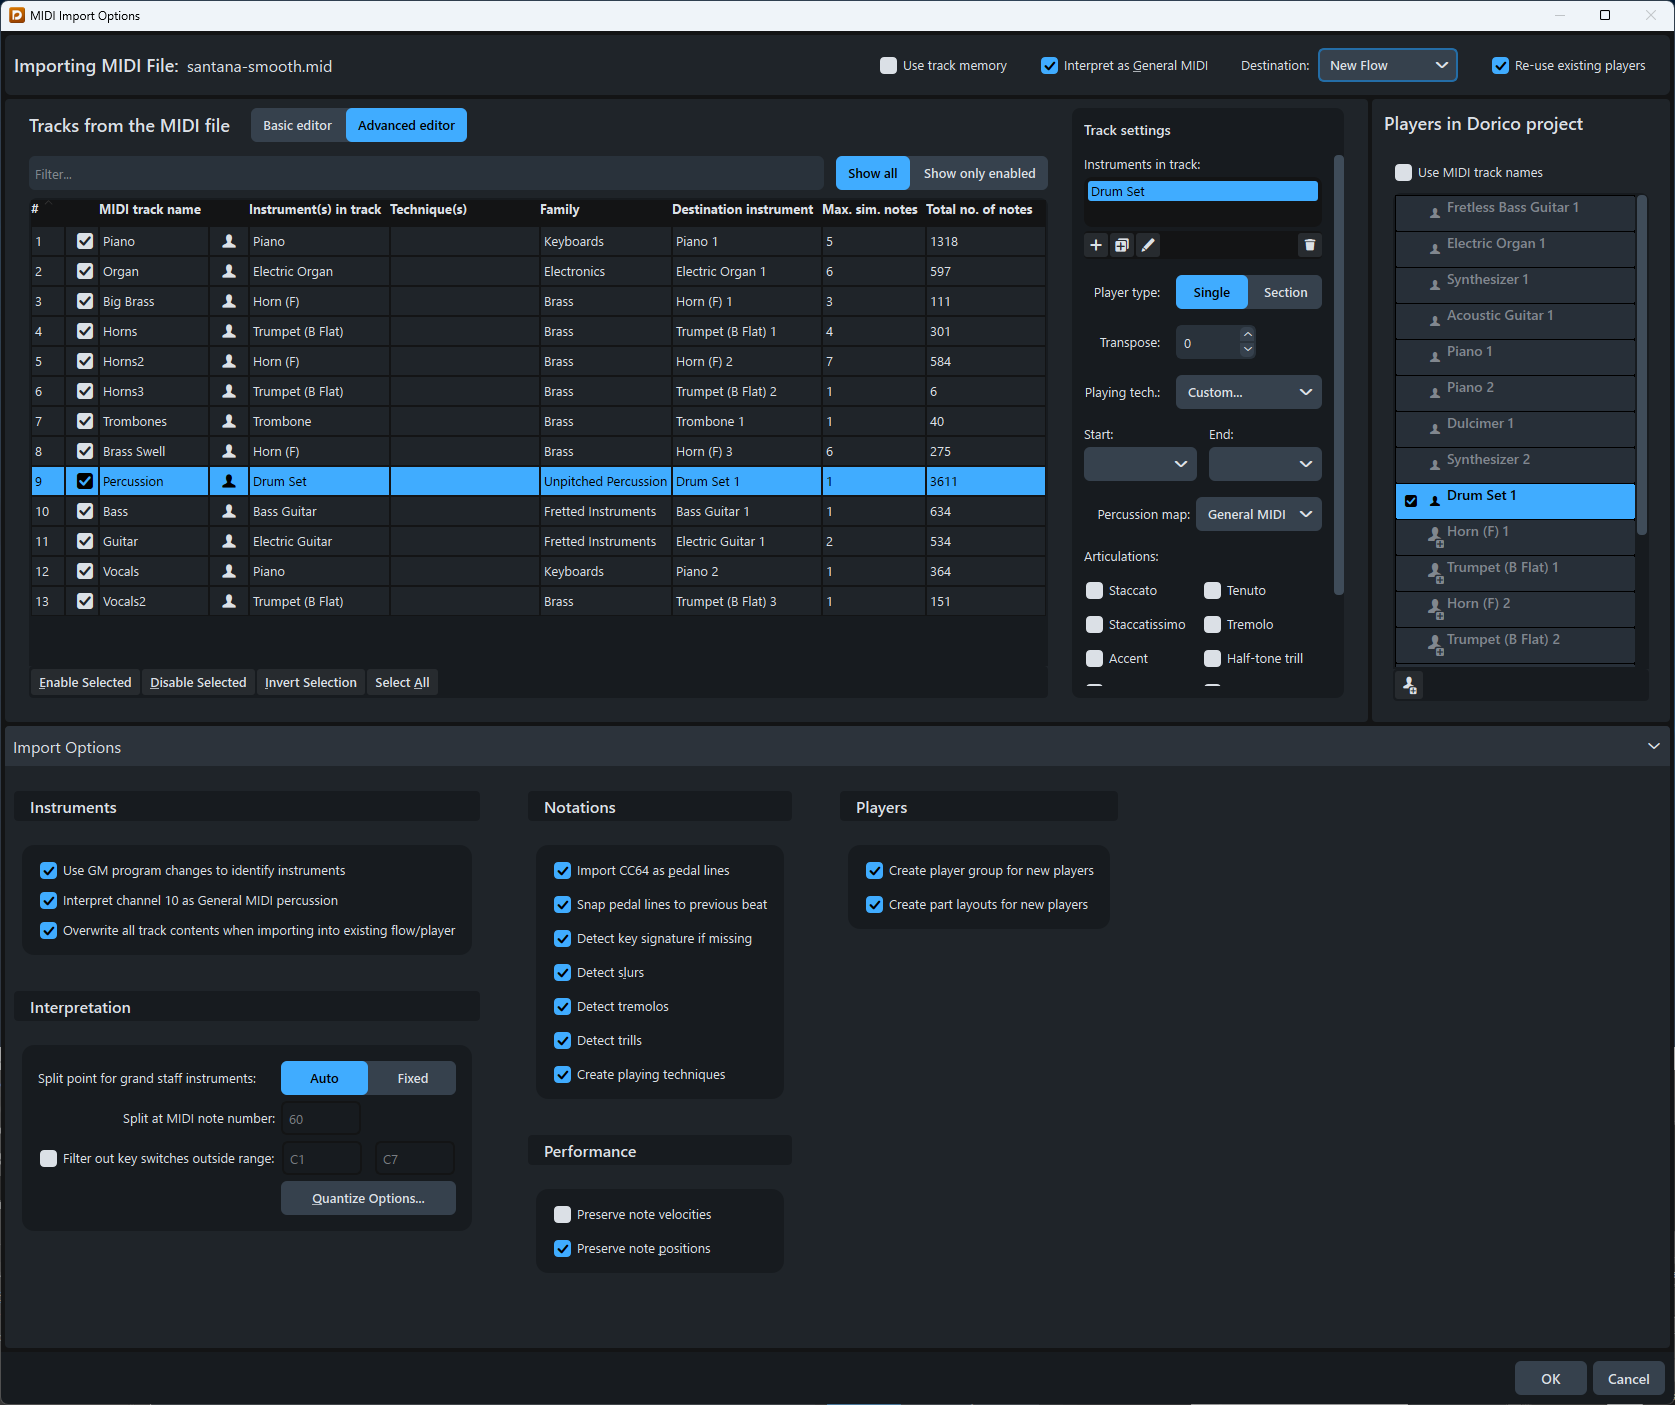
Task: Enable Use track memory checkbox
Action: (x=888, y=66)
